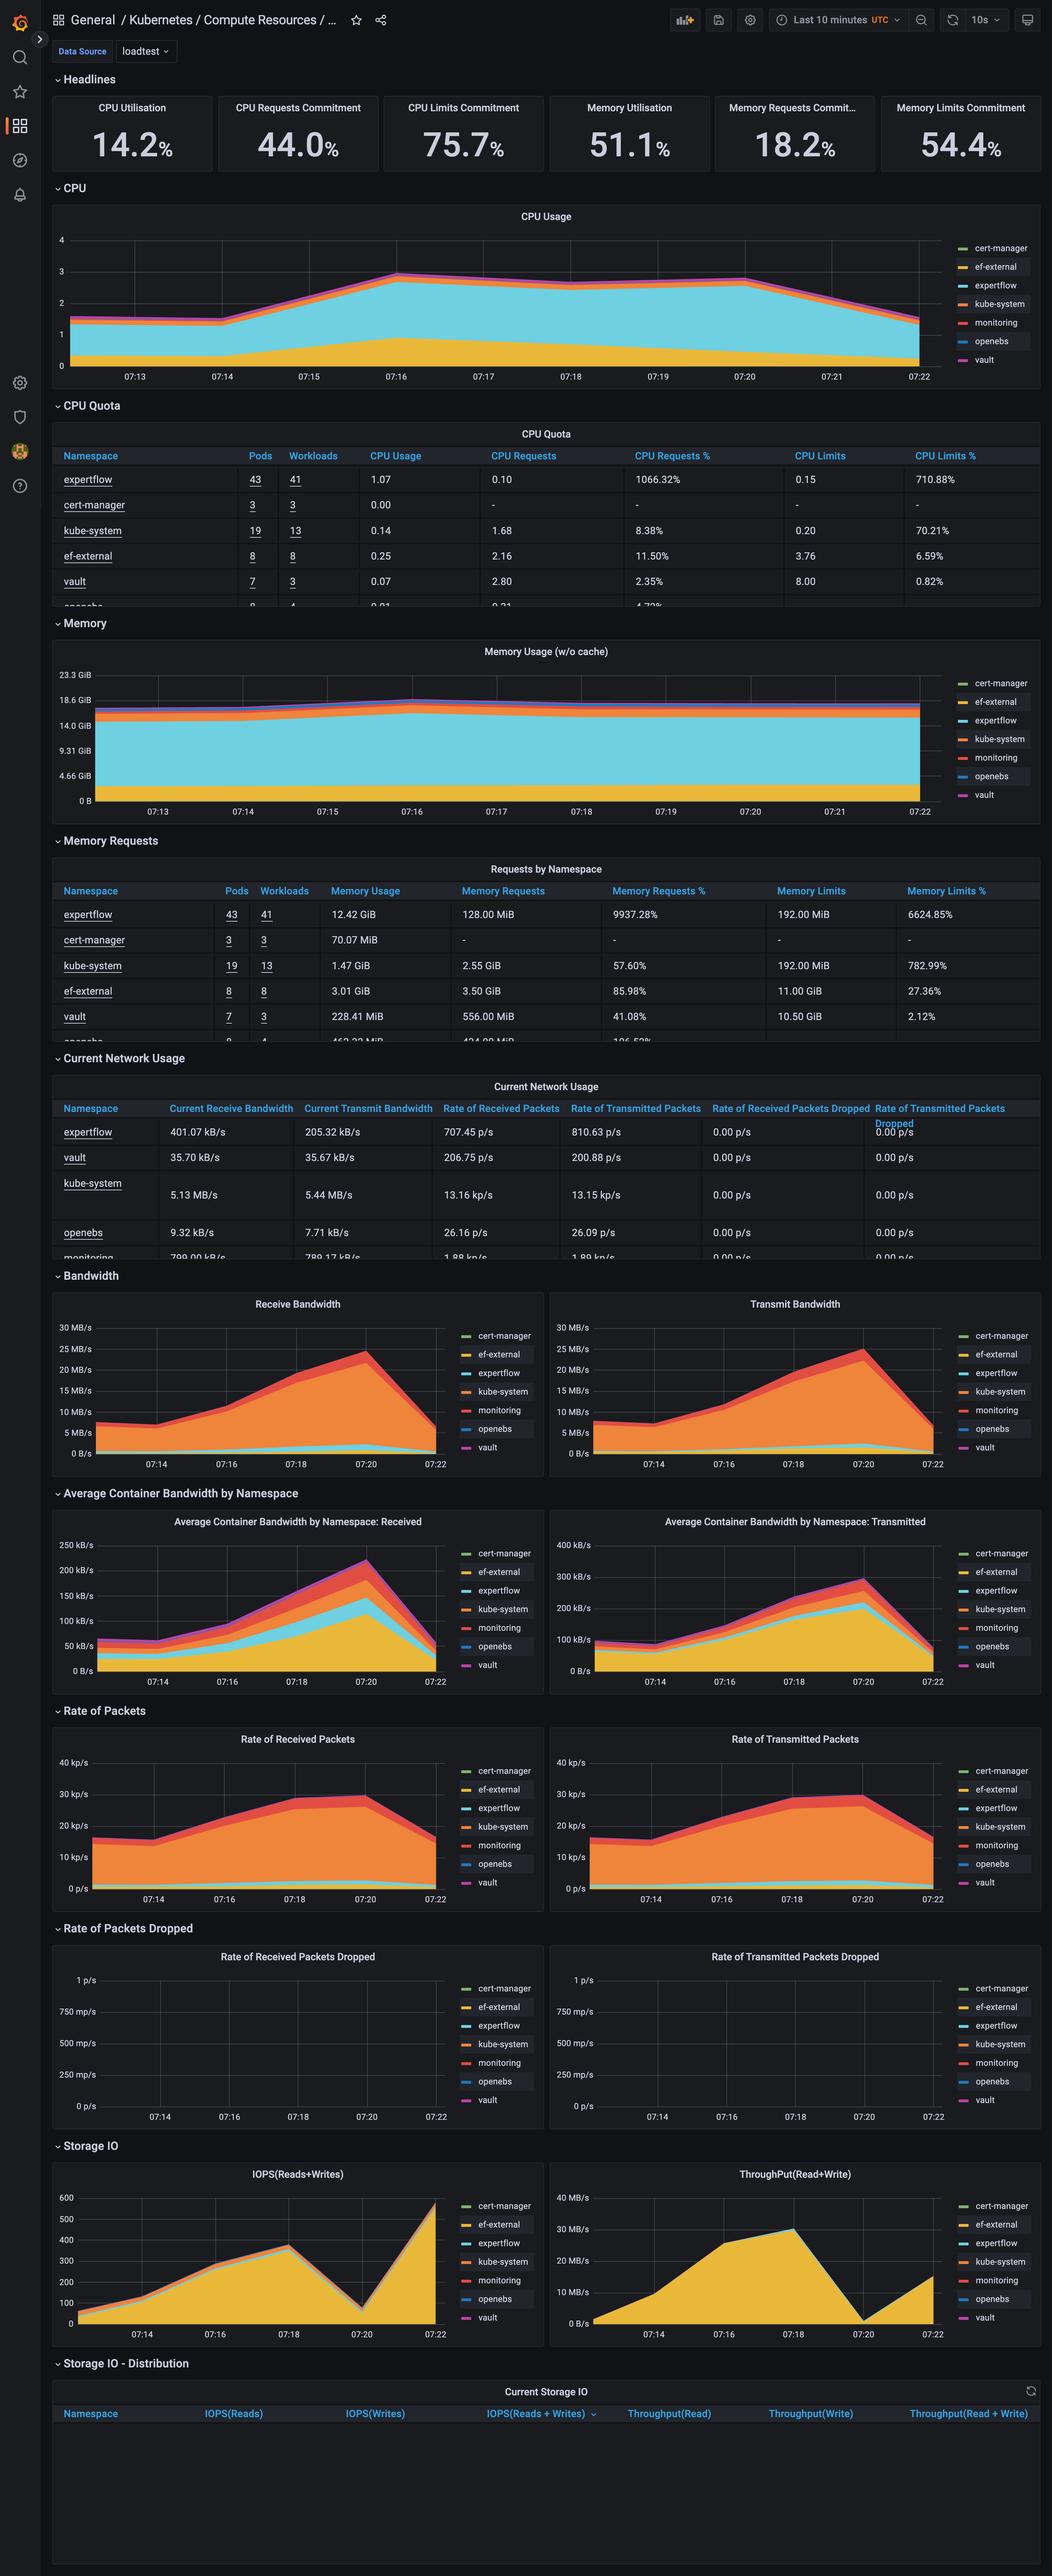Open dashboard settings gear icon
The width and height of the screenshot is (1052, 2576).
coord(750,20)
